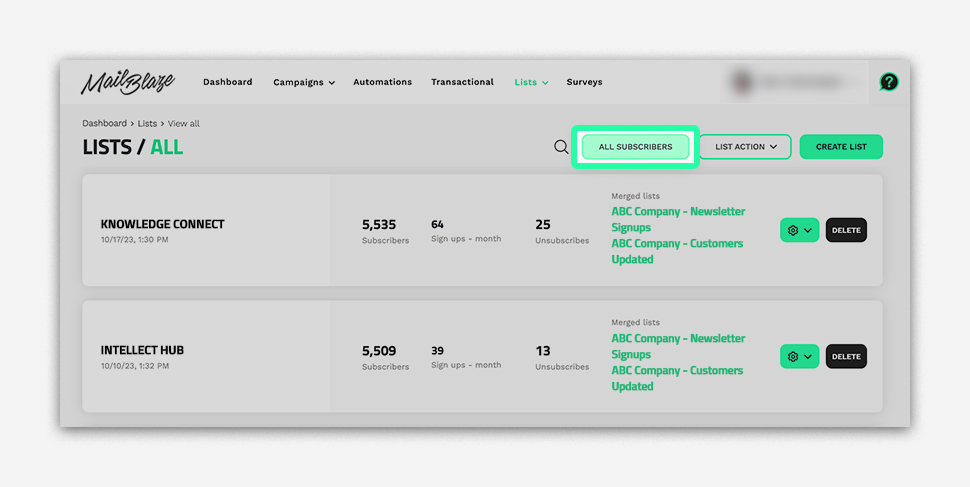Click the blurred user profile avatar
The height and width of the screenshot is (487, 970).
tap(741, 82)
